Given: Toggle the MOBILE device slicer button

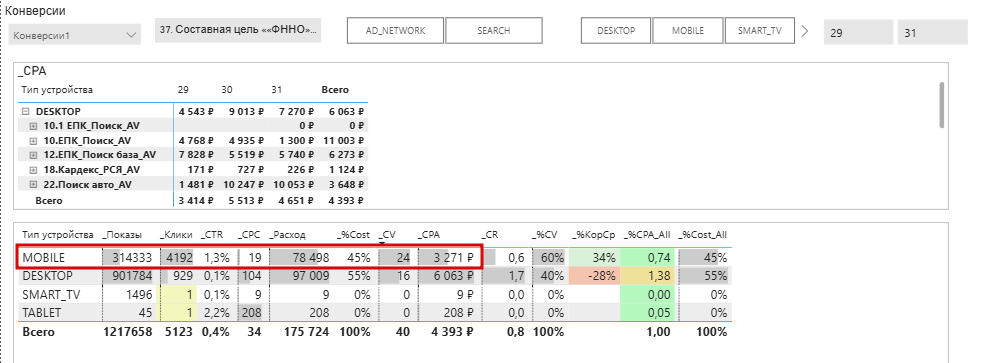Looking at the screenshot, I should point(688,30).
